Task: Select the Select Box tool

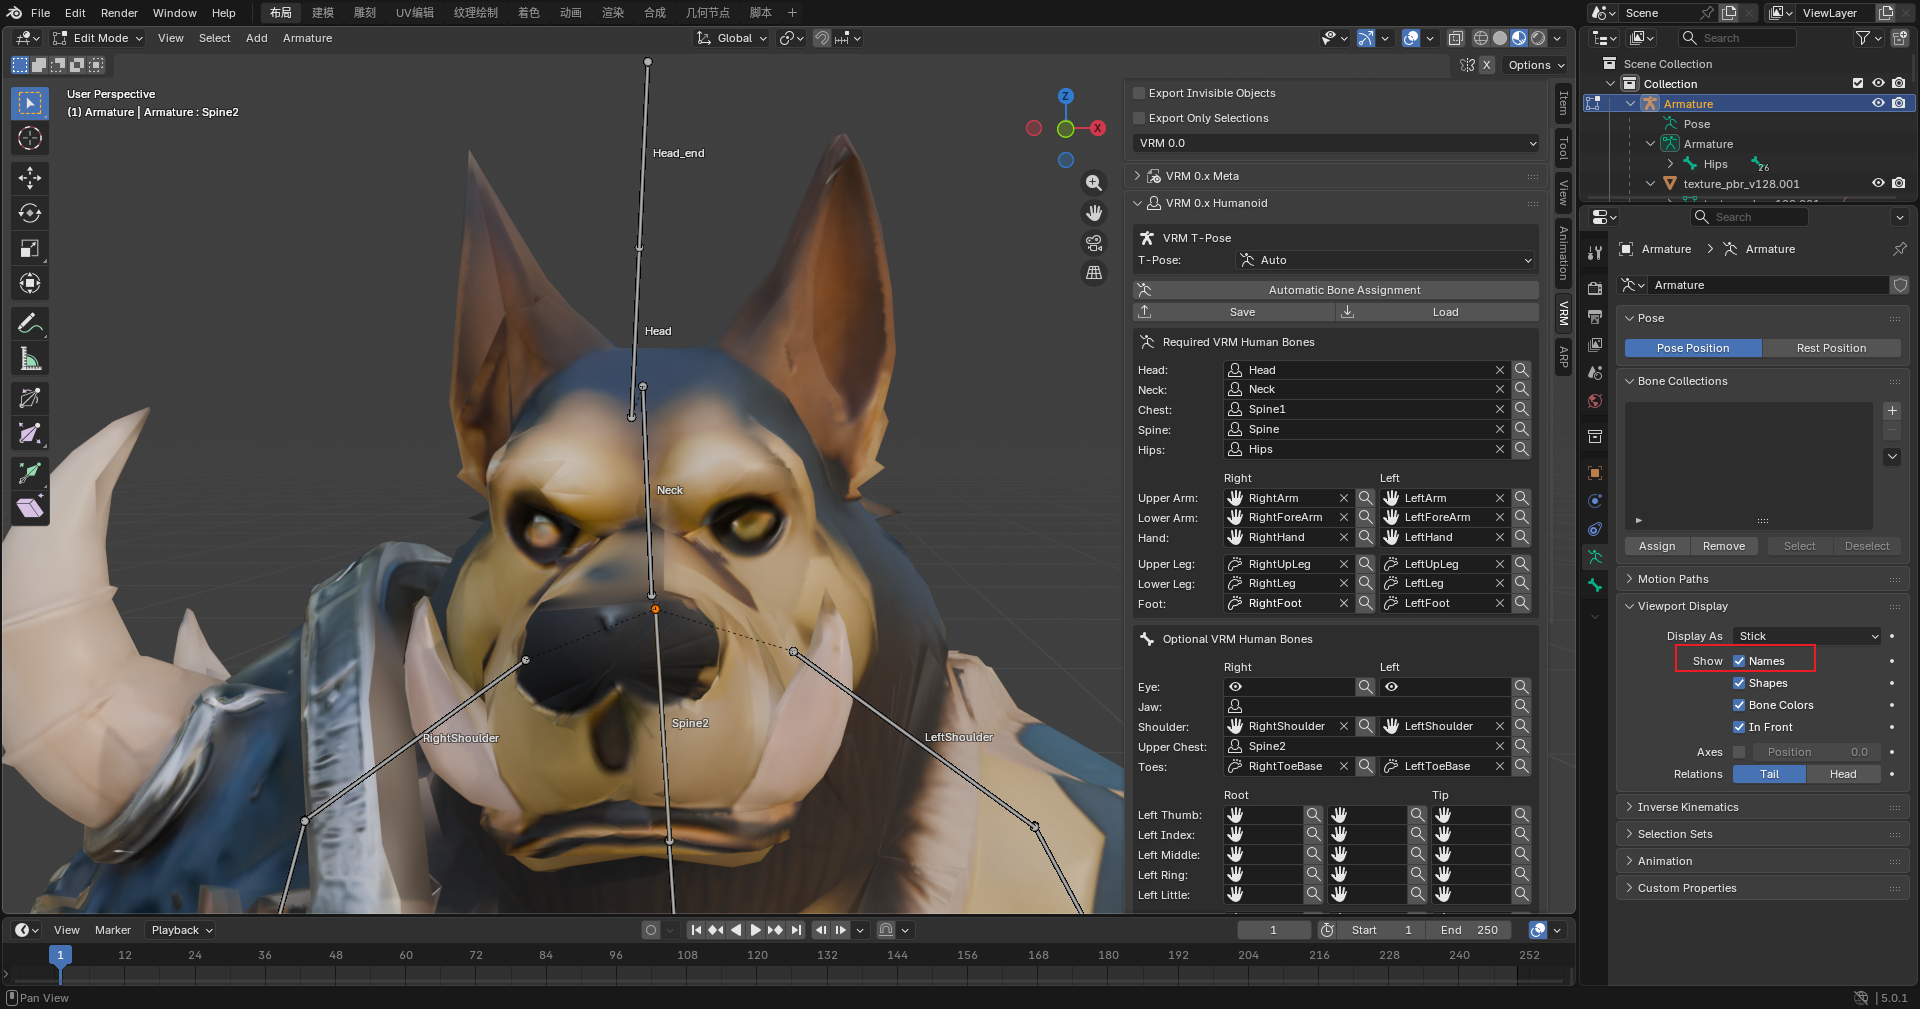Action: [x=30, y=103]
